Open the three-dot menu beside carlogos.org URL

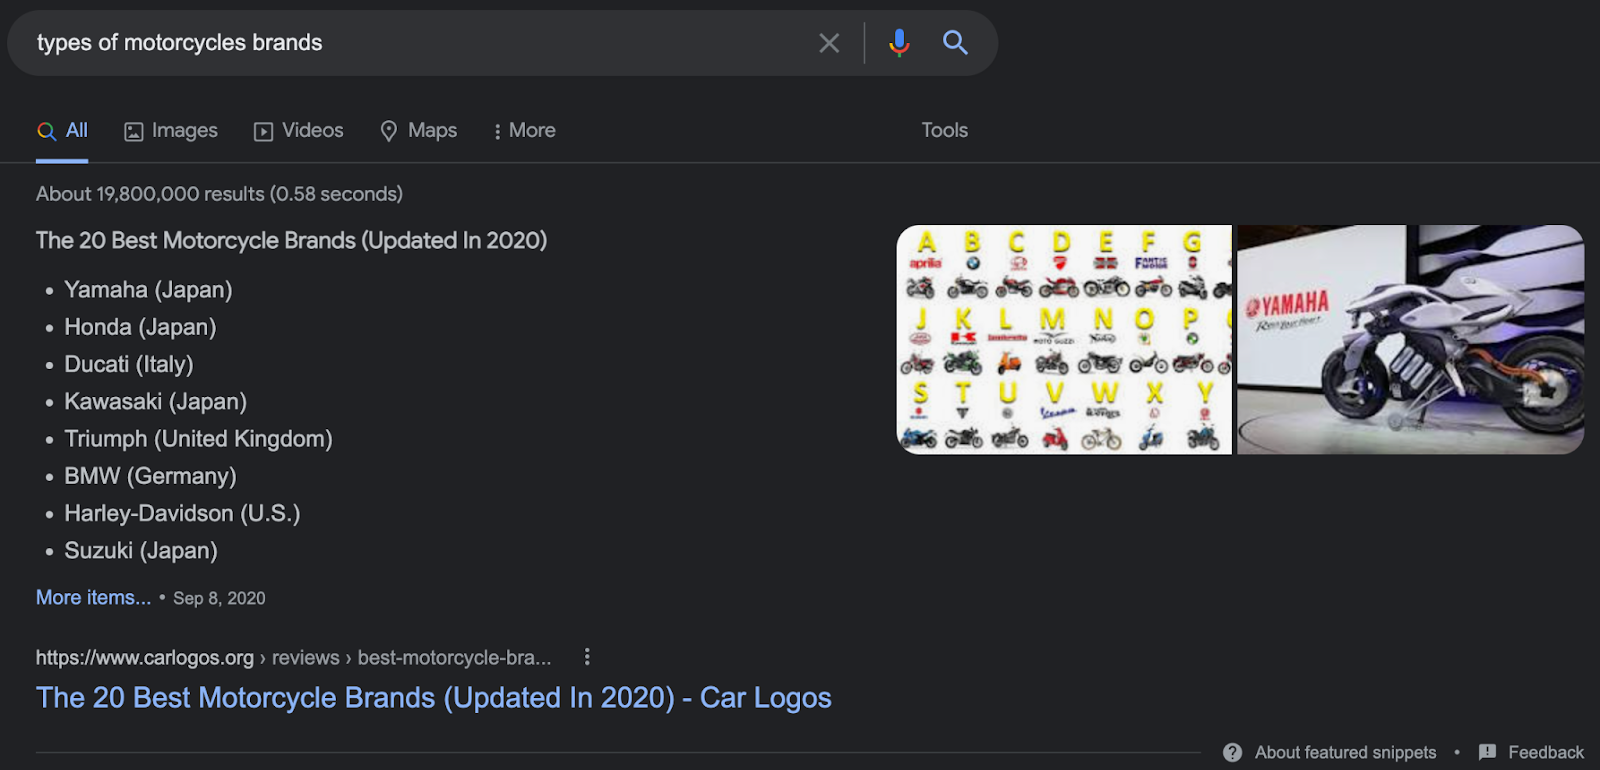[x=587, y=657]
